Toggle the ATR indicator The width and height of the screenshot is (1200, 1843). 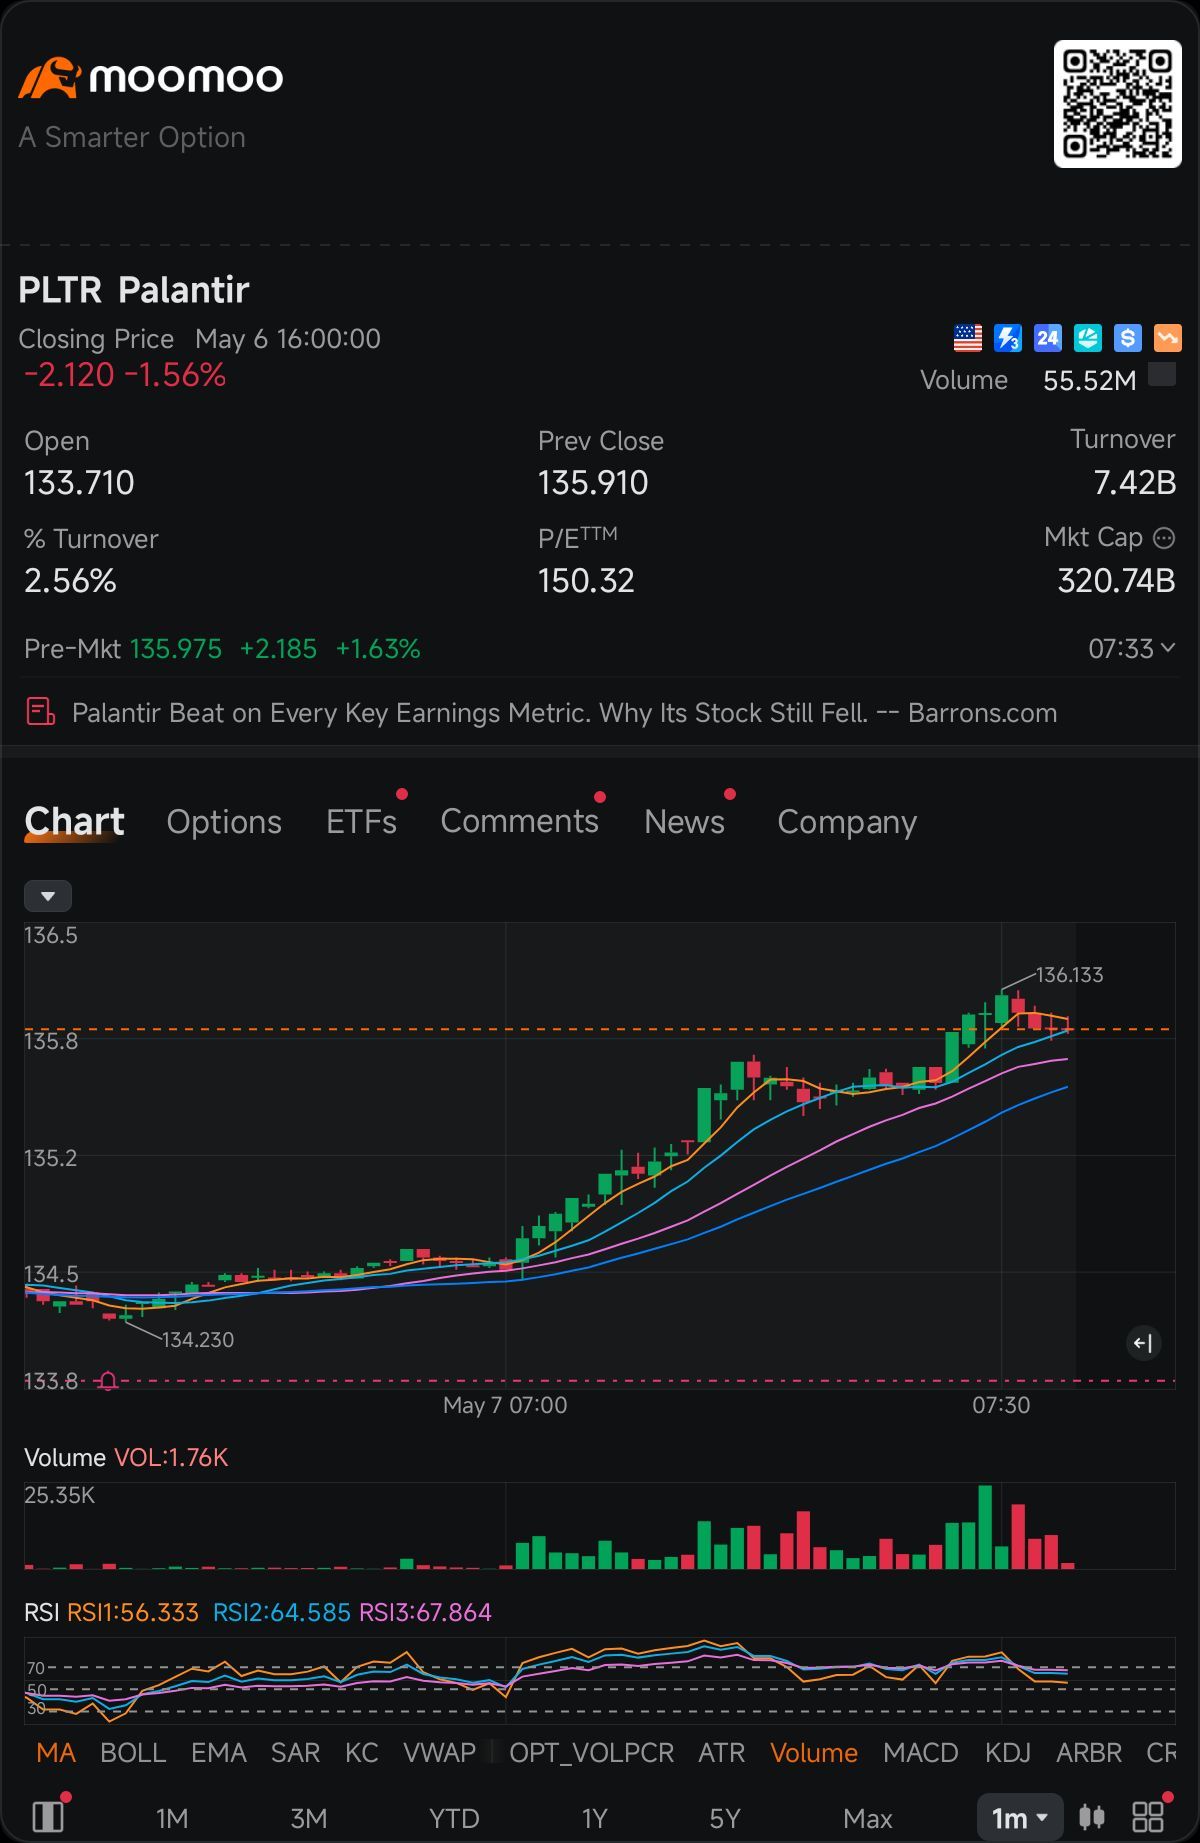[722, 1753]
